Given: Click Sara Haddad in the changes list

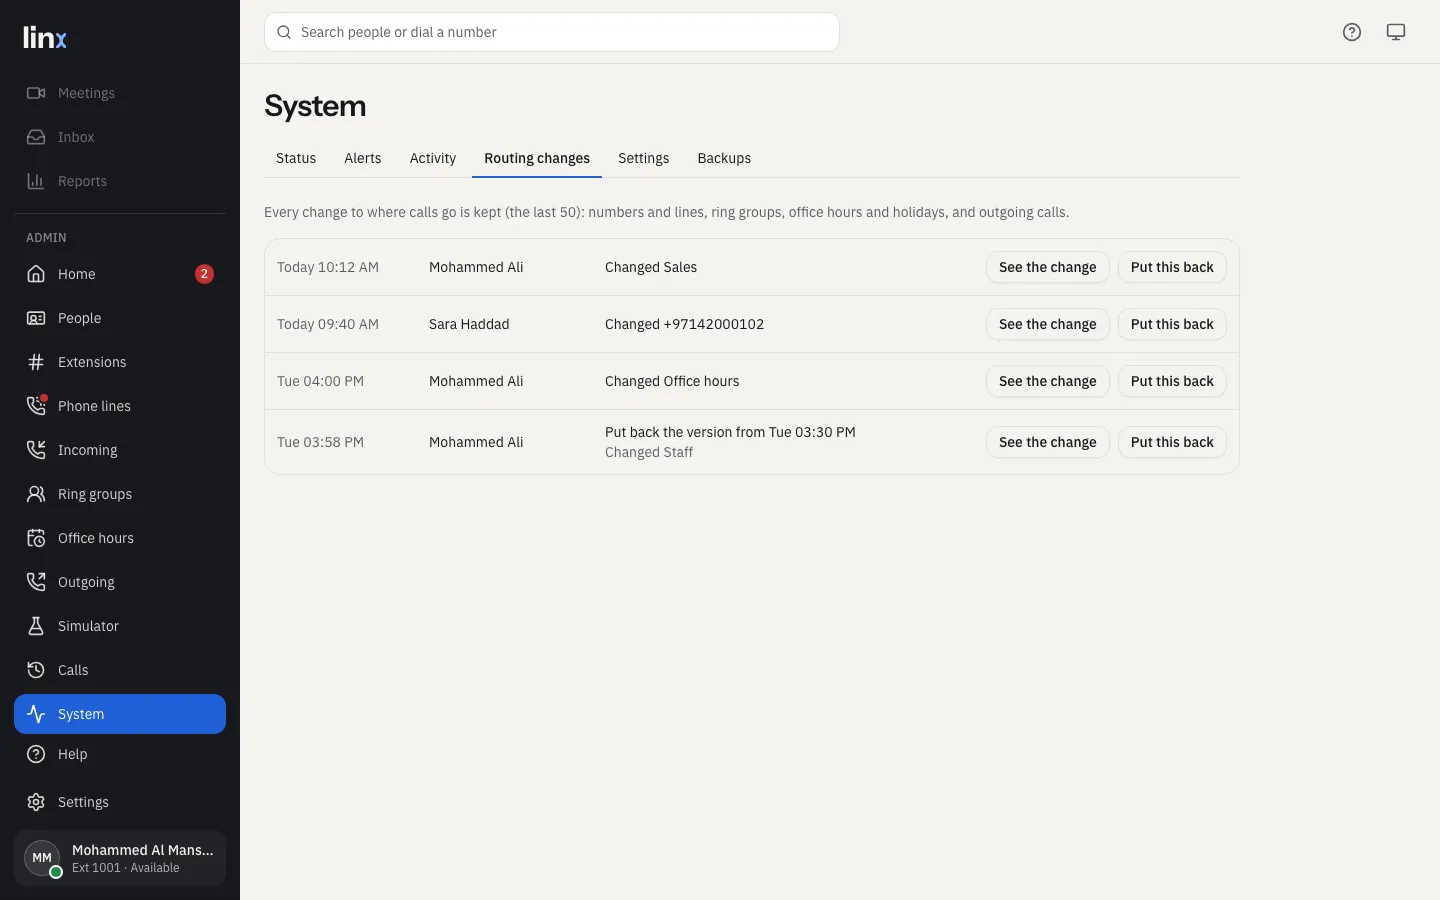Looking at the screenshot, I should [469, 324].
